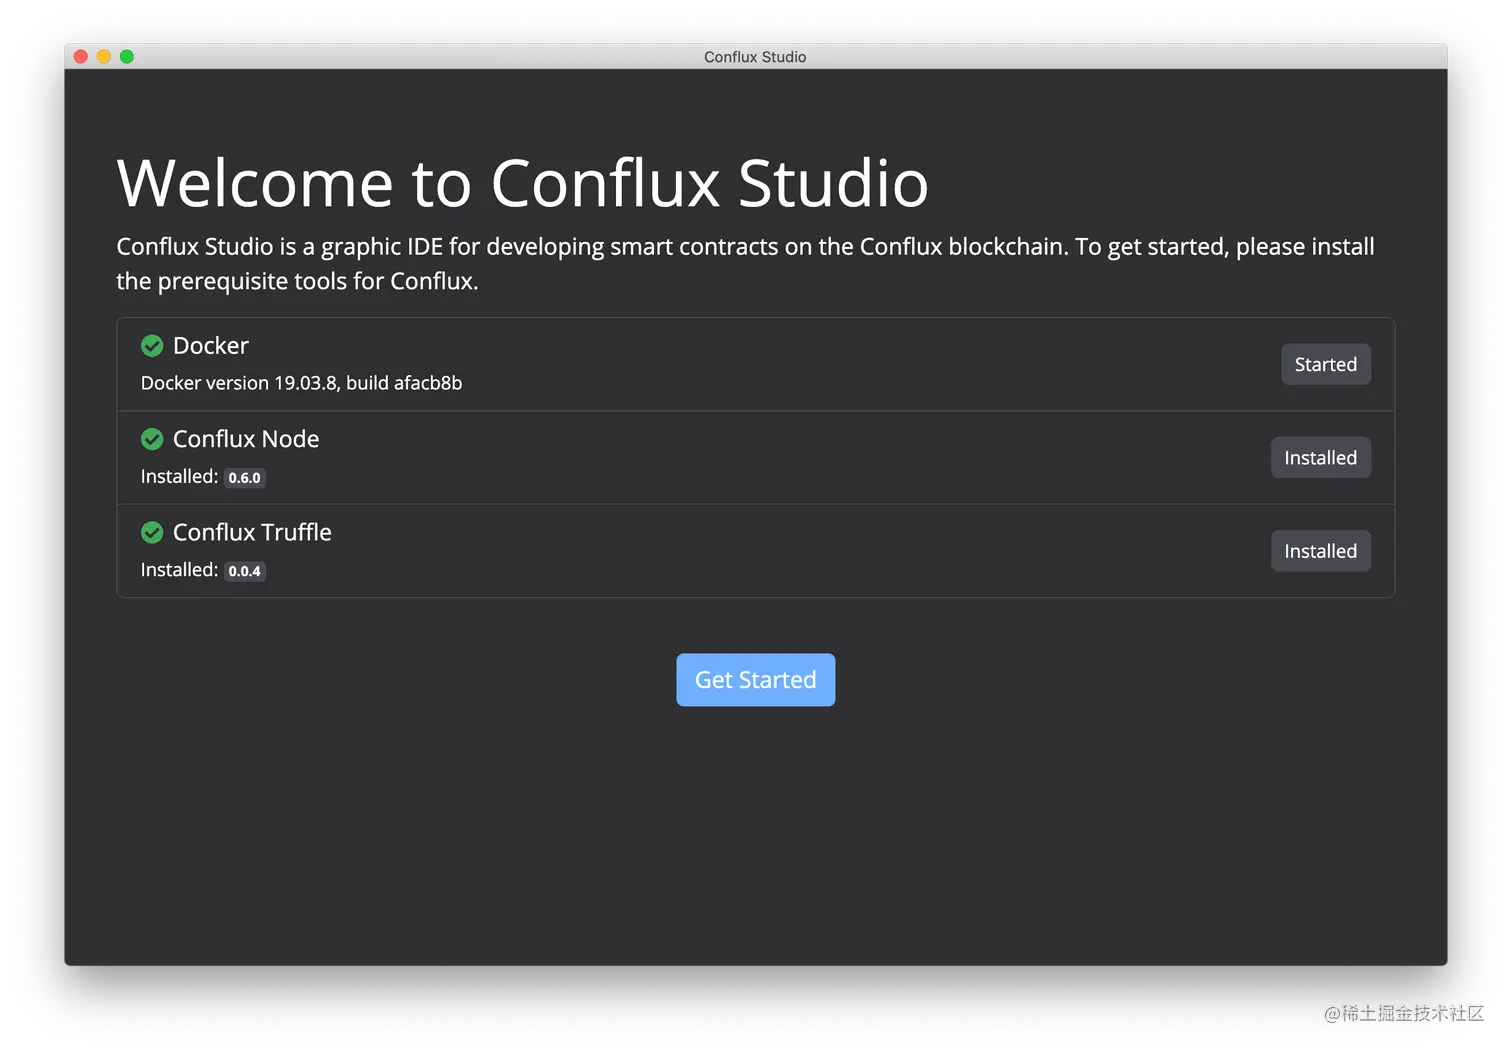This screenshot has height=1051, width=1512.
Task: Select the Conflux Truffle version badge 0.0.4
Action: (x=244, y=571)
